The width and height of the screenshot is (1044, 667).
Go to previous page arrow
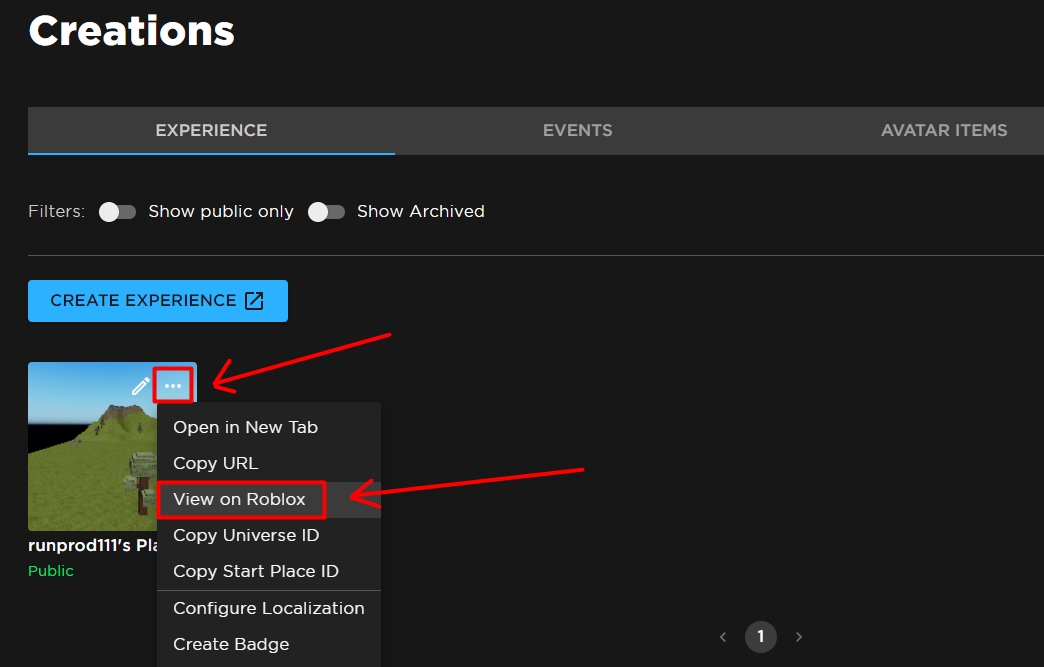[723, 637]
